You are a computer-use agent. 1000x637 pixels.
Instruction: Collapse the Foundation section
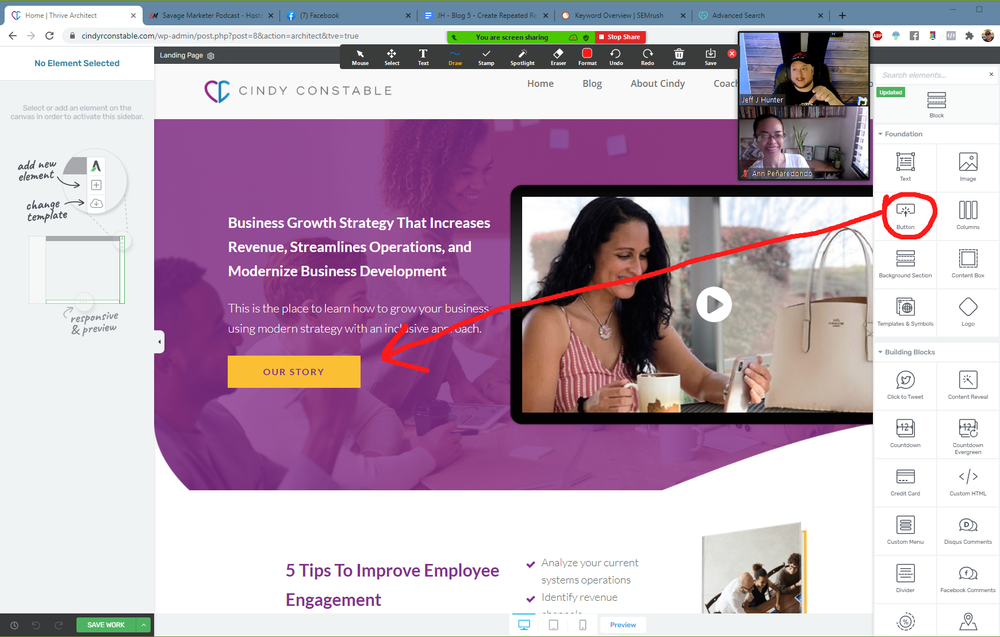[x=900, y=134]
